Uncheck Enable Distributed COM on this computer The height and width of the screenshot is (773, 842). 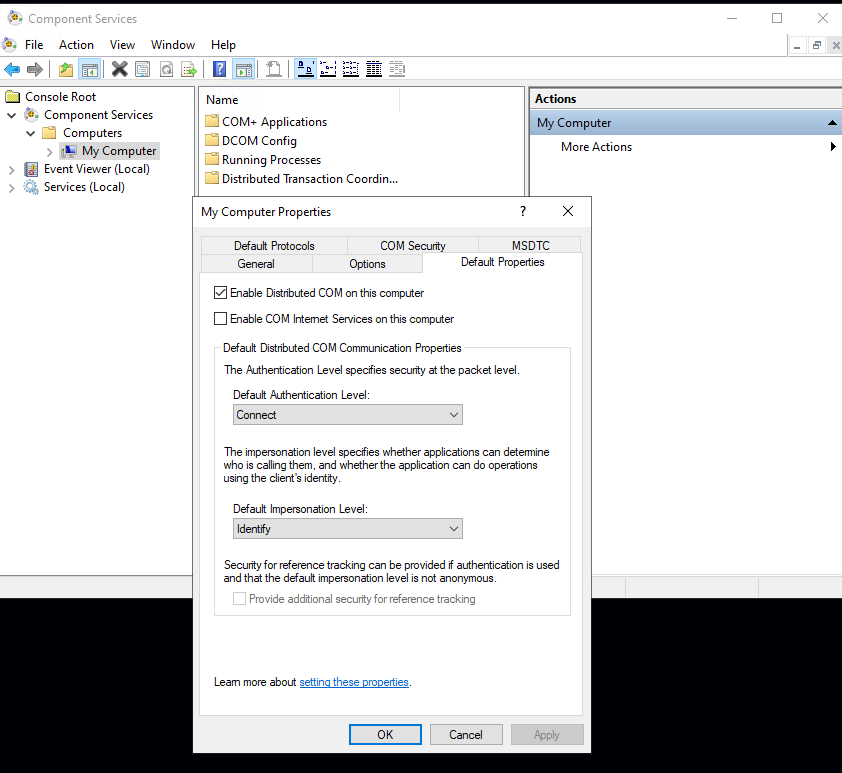(x=220, y=293)
